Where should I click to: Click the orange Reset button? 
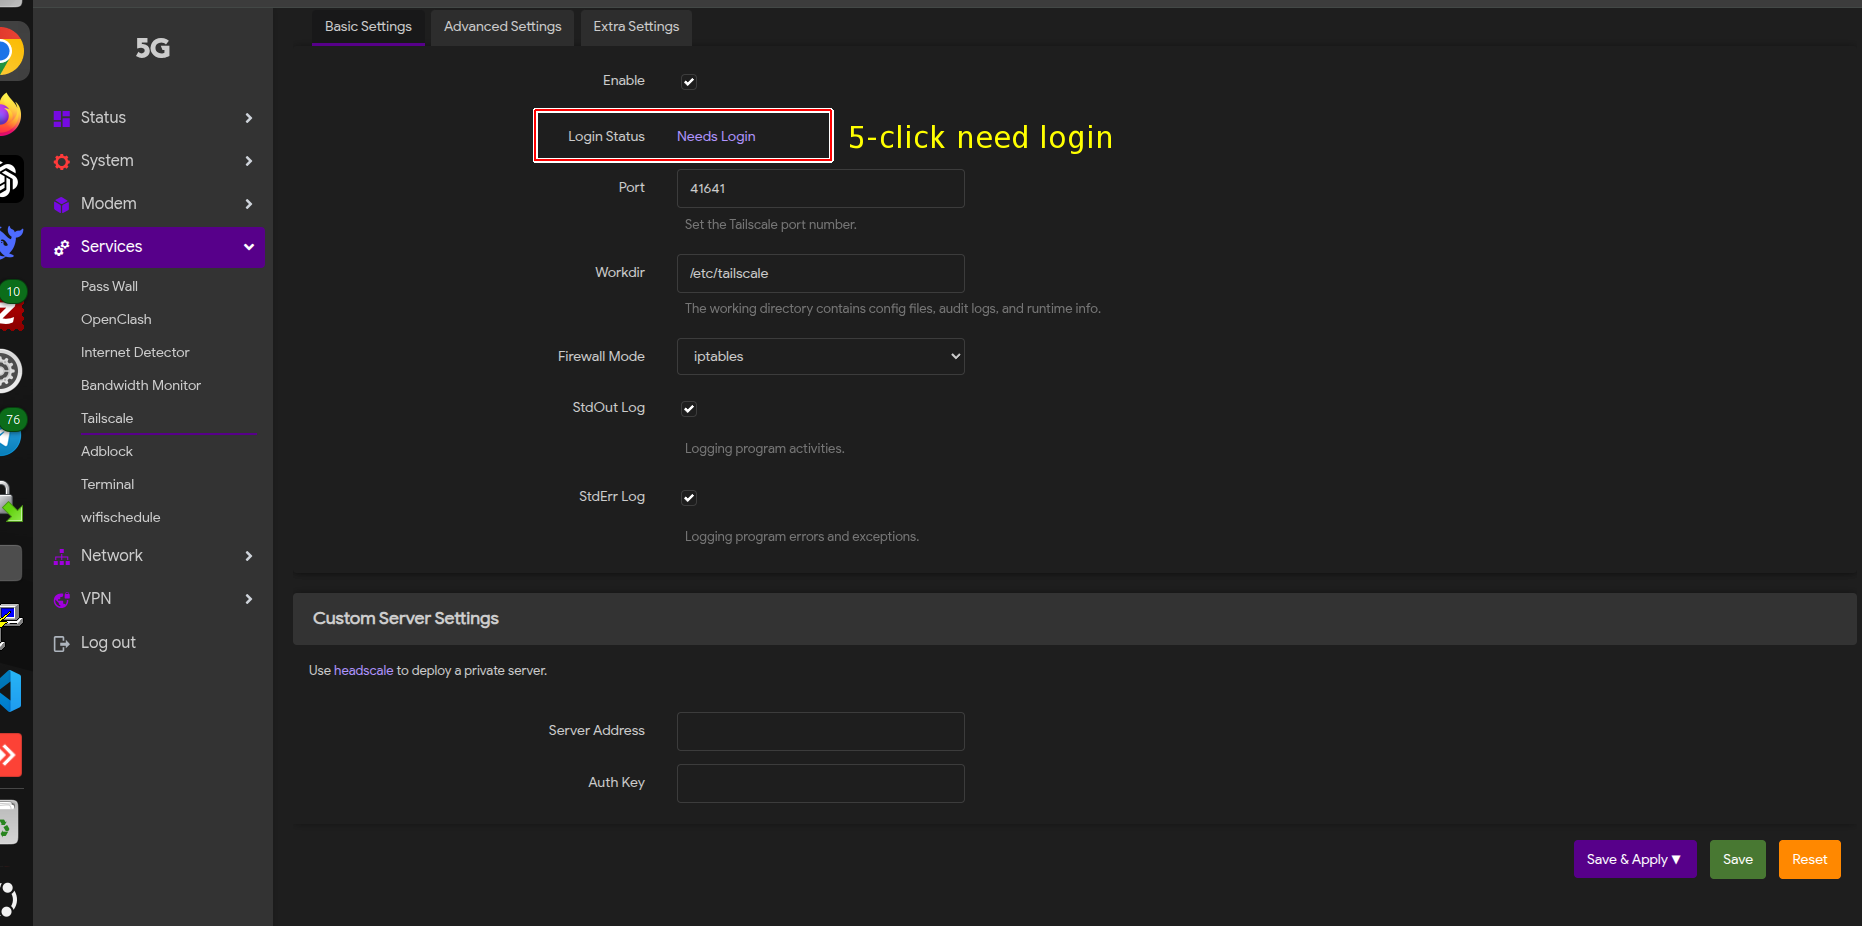[1809, 860]
